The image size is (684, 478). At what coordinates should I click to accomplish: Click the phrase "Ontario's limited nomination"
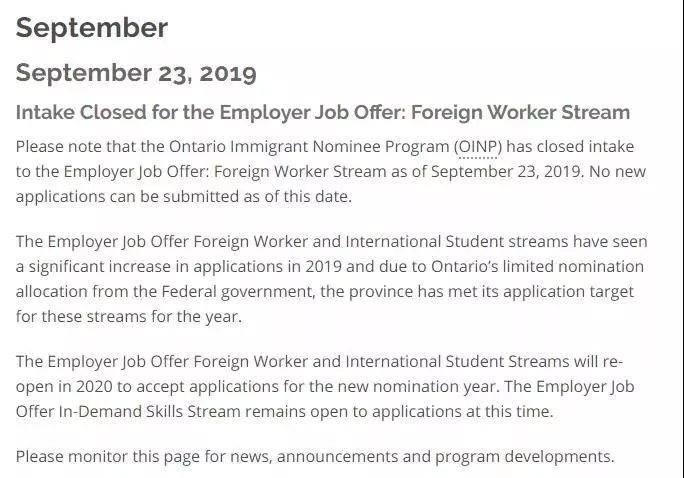pos(537,266)
